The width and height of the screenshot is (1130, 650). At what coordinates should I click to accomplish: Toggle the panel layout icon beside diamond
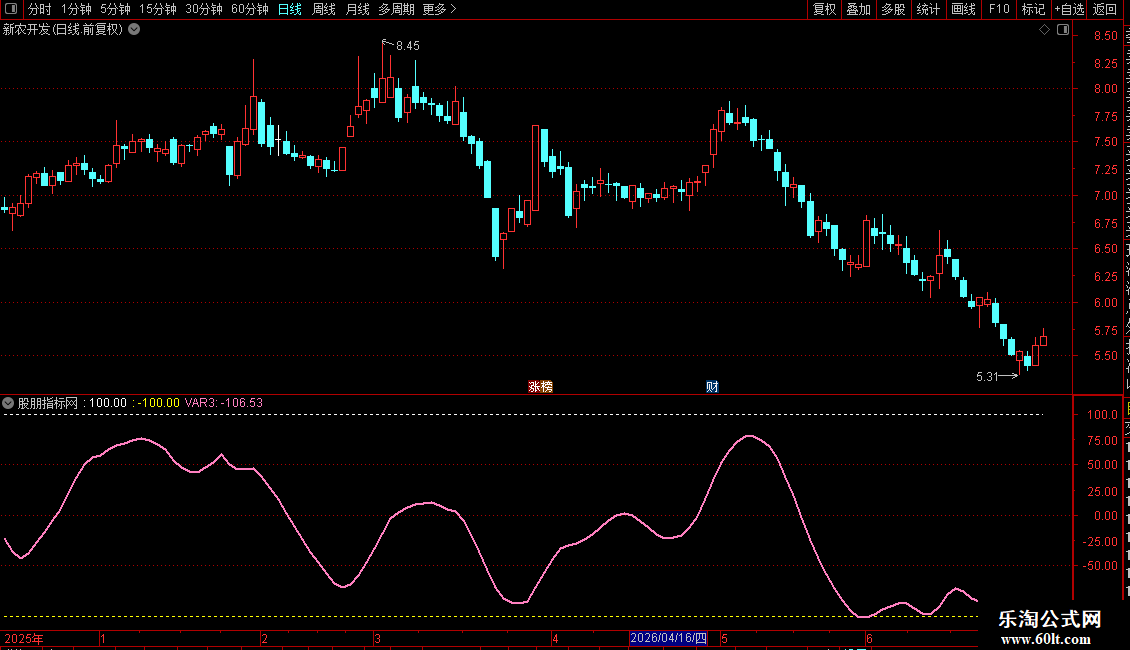pyautogui.click(x=1063, y=30)
